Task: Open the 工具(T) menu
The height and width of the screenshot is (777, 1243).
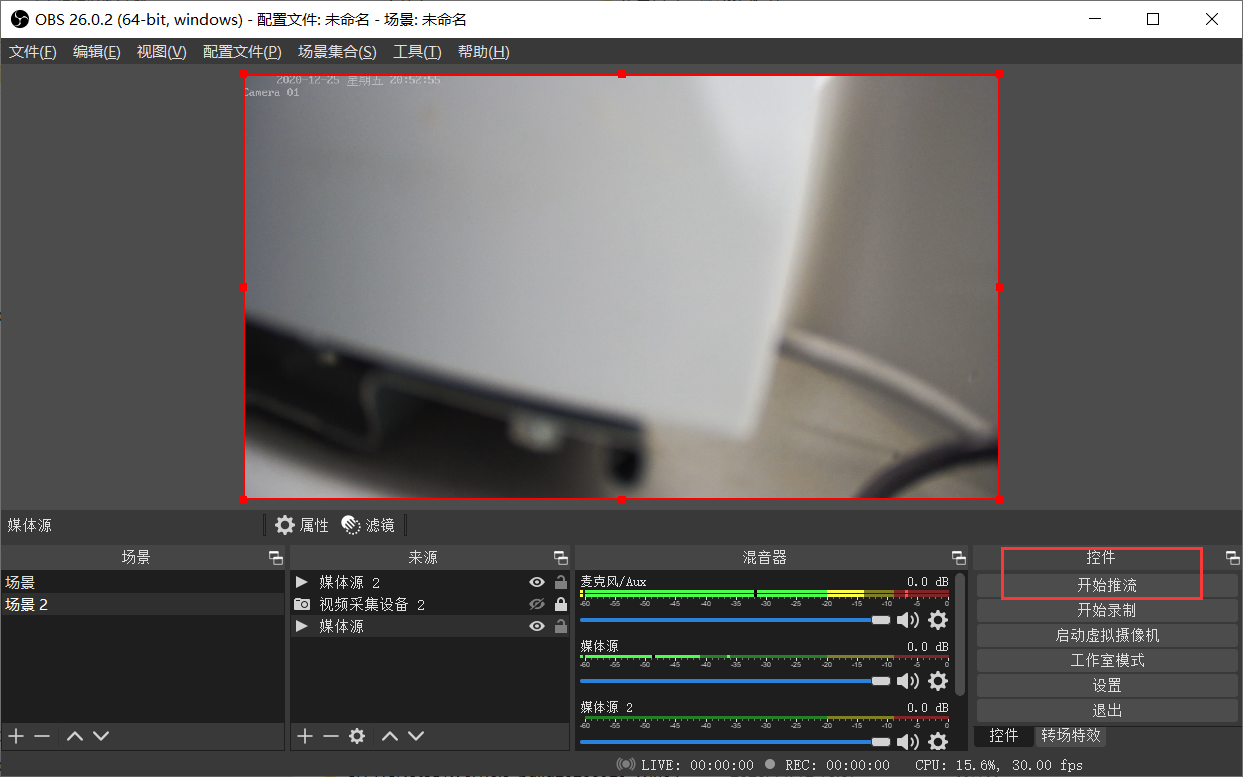Action: coord(417,52)
